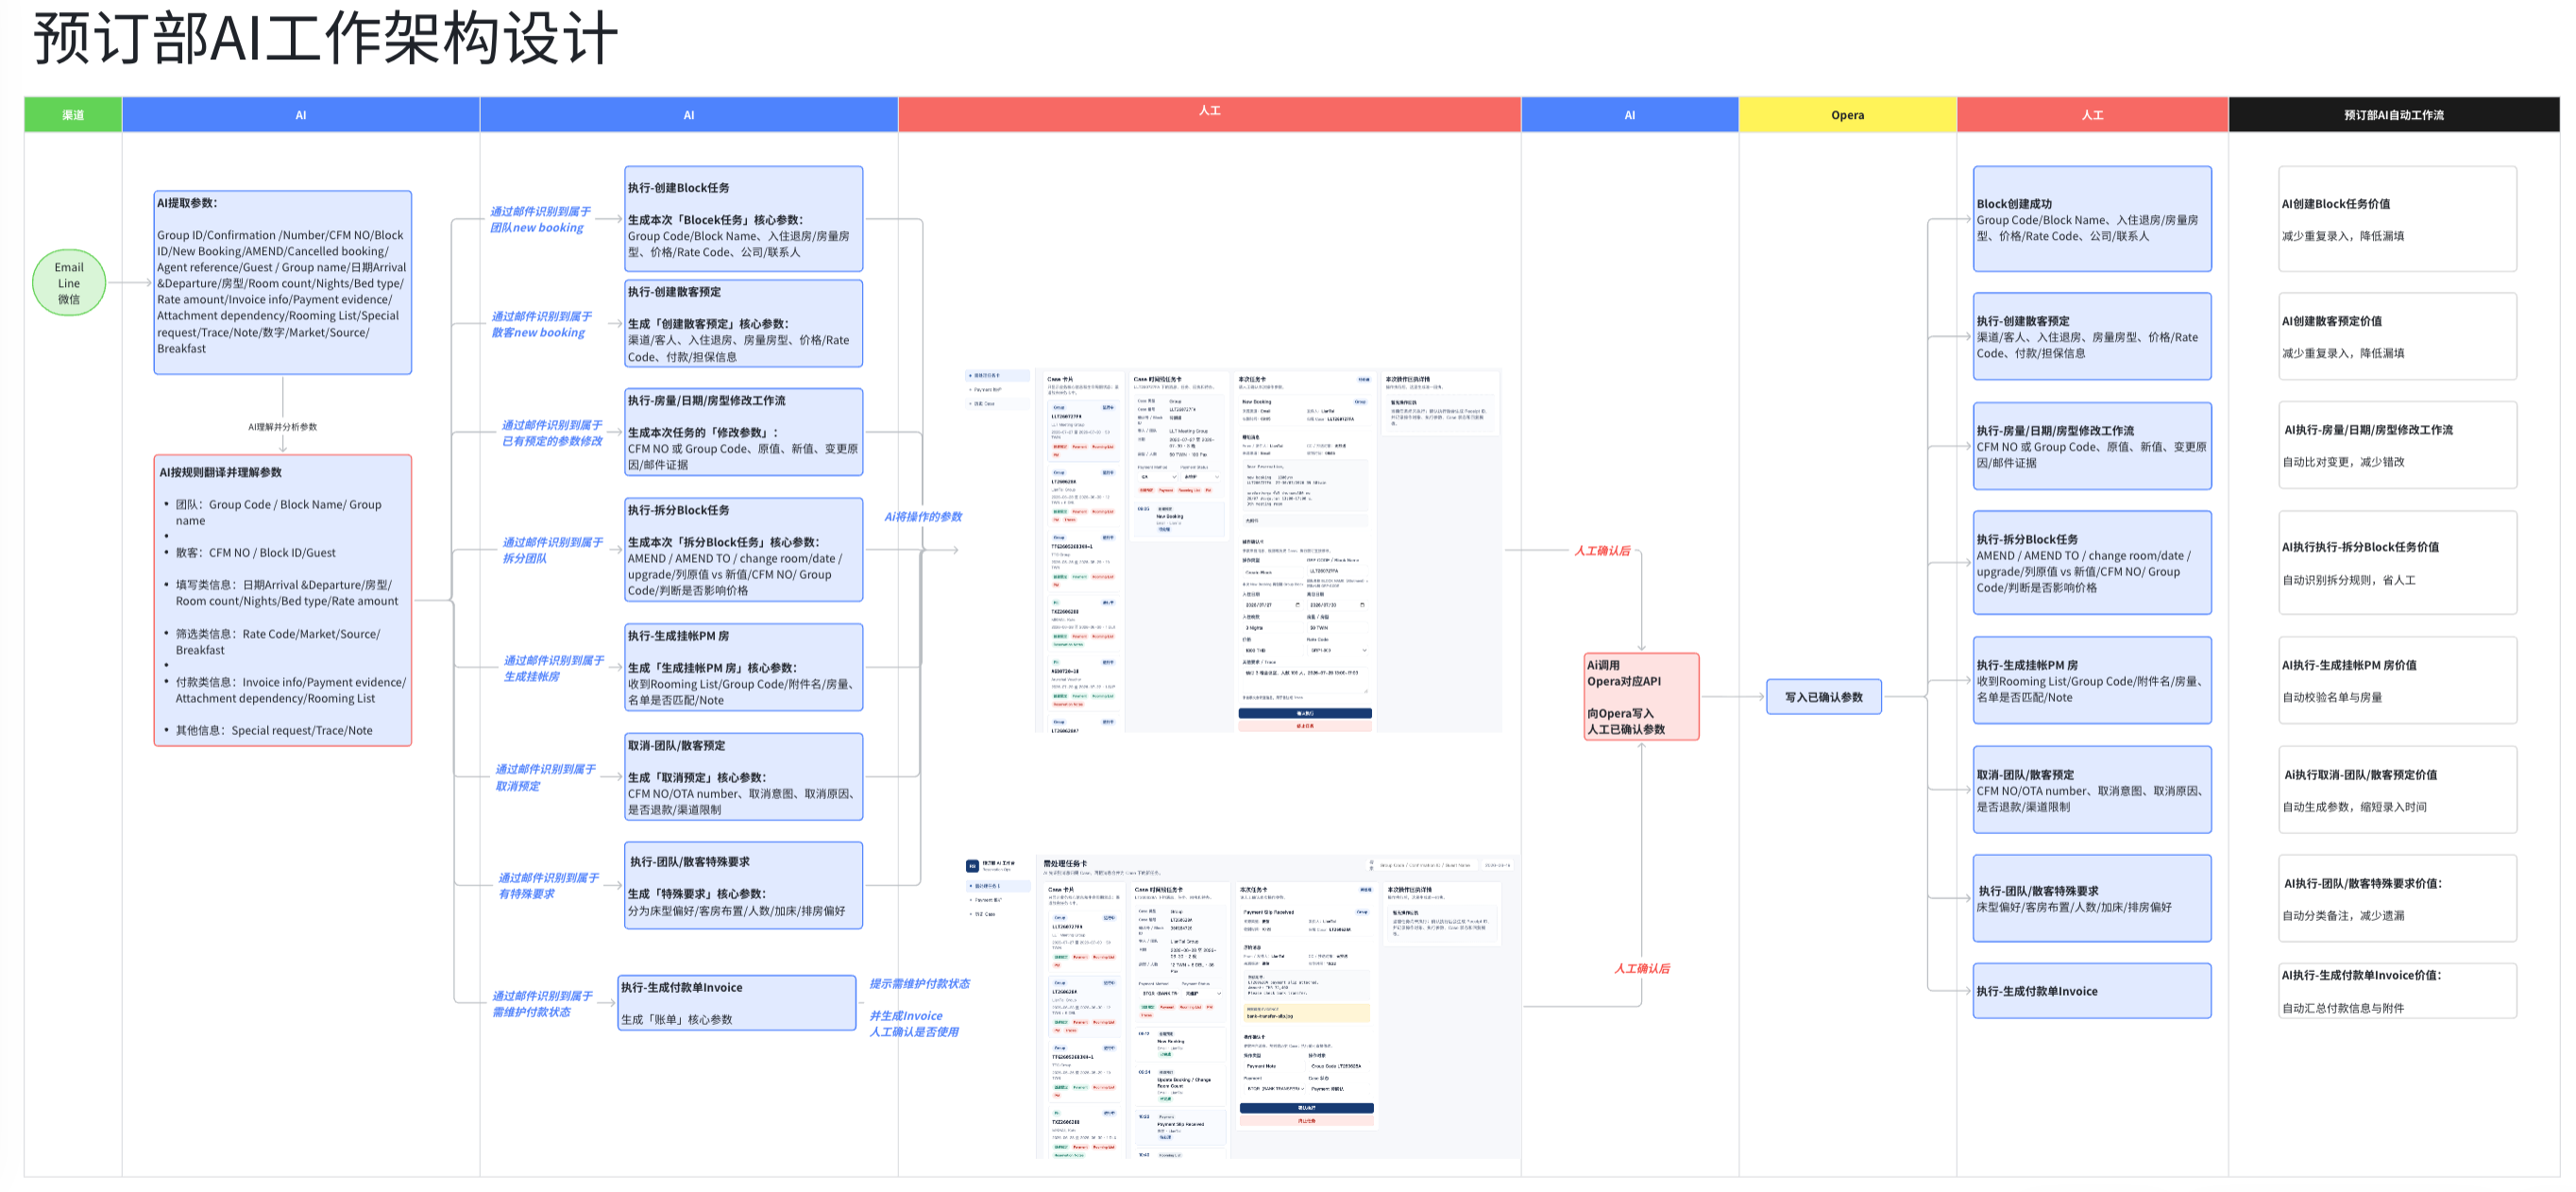The image size is (2576, 1192).
Task: Click the 人工确认后 label above Ai调用 box
Action: [x=1602, y=551]
